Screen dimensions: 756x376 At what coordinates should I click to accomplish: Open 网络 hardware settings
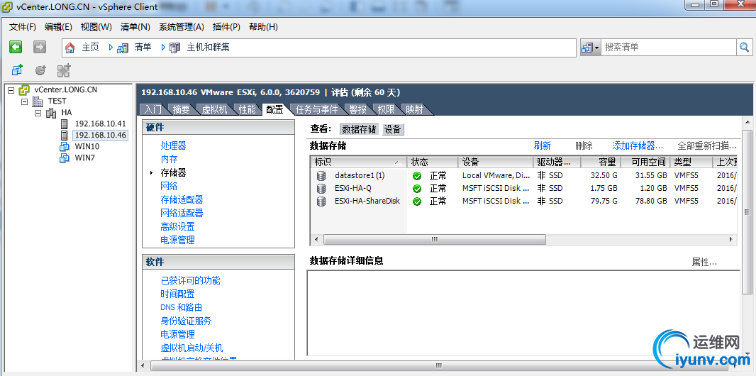pyautogui.click(x=169, y=186)
